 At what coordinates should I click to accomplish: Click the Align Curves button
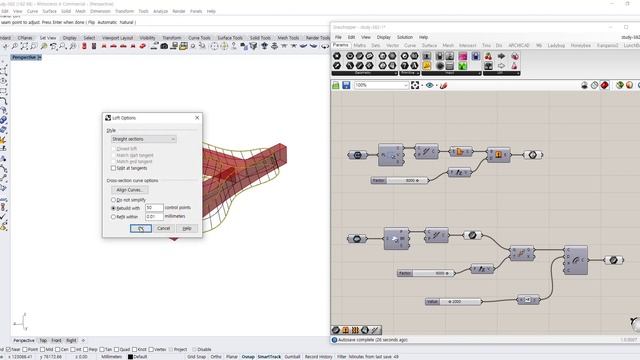coord(129,190)
